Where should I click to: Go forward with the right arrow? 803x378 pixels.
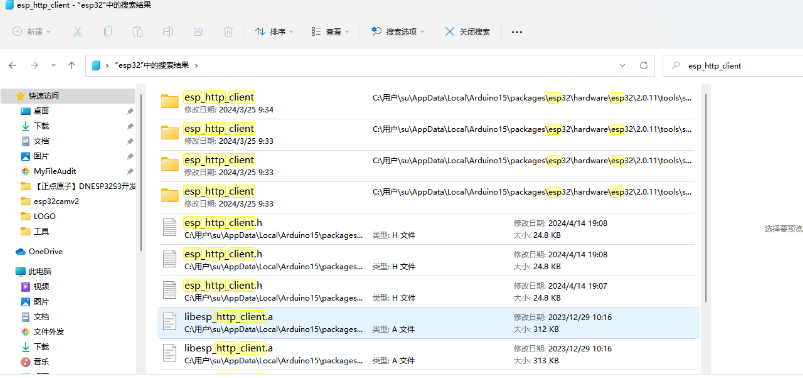[x=34, y=66]
